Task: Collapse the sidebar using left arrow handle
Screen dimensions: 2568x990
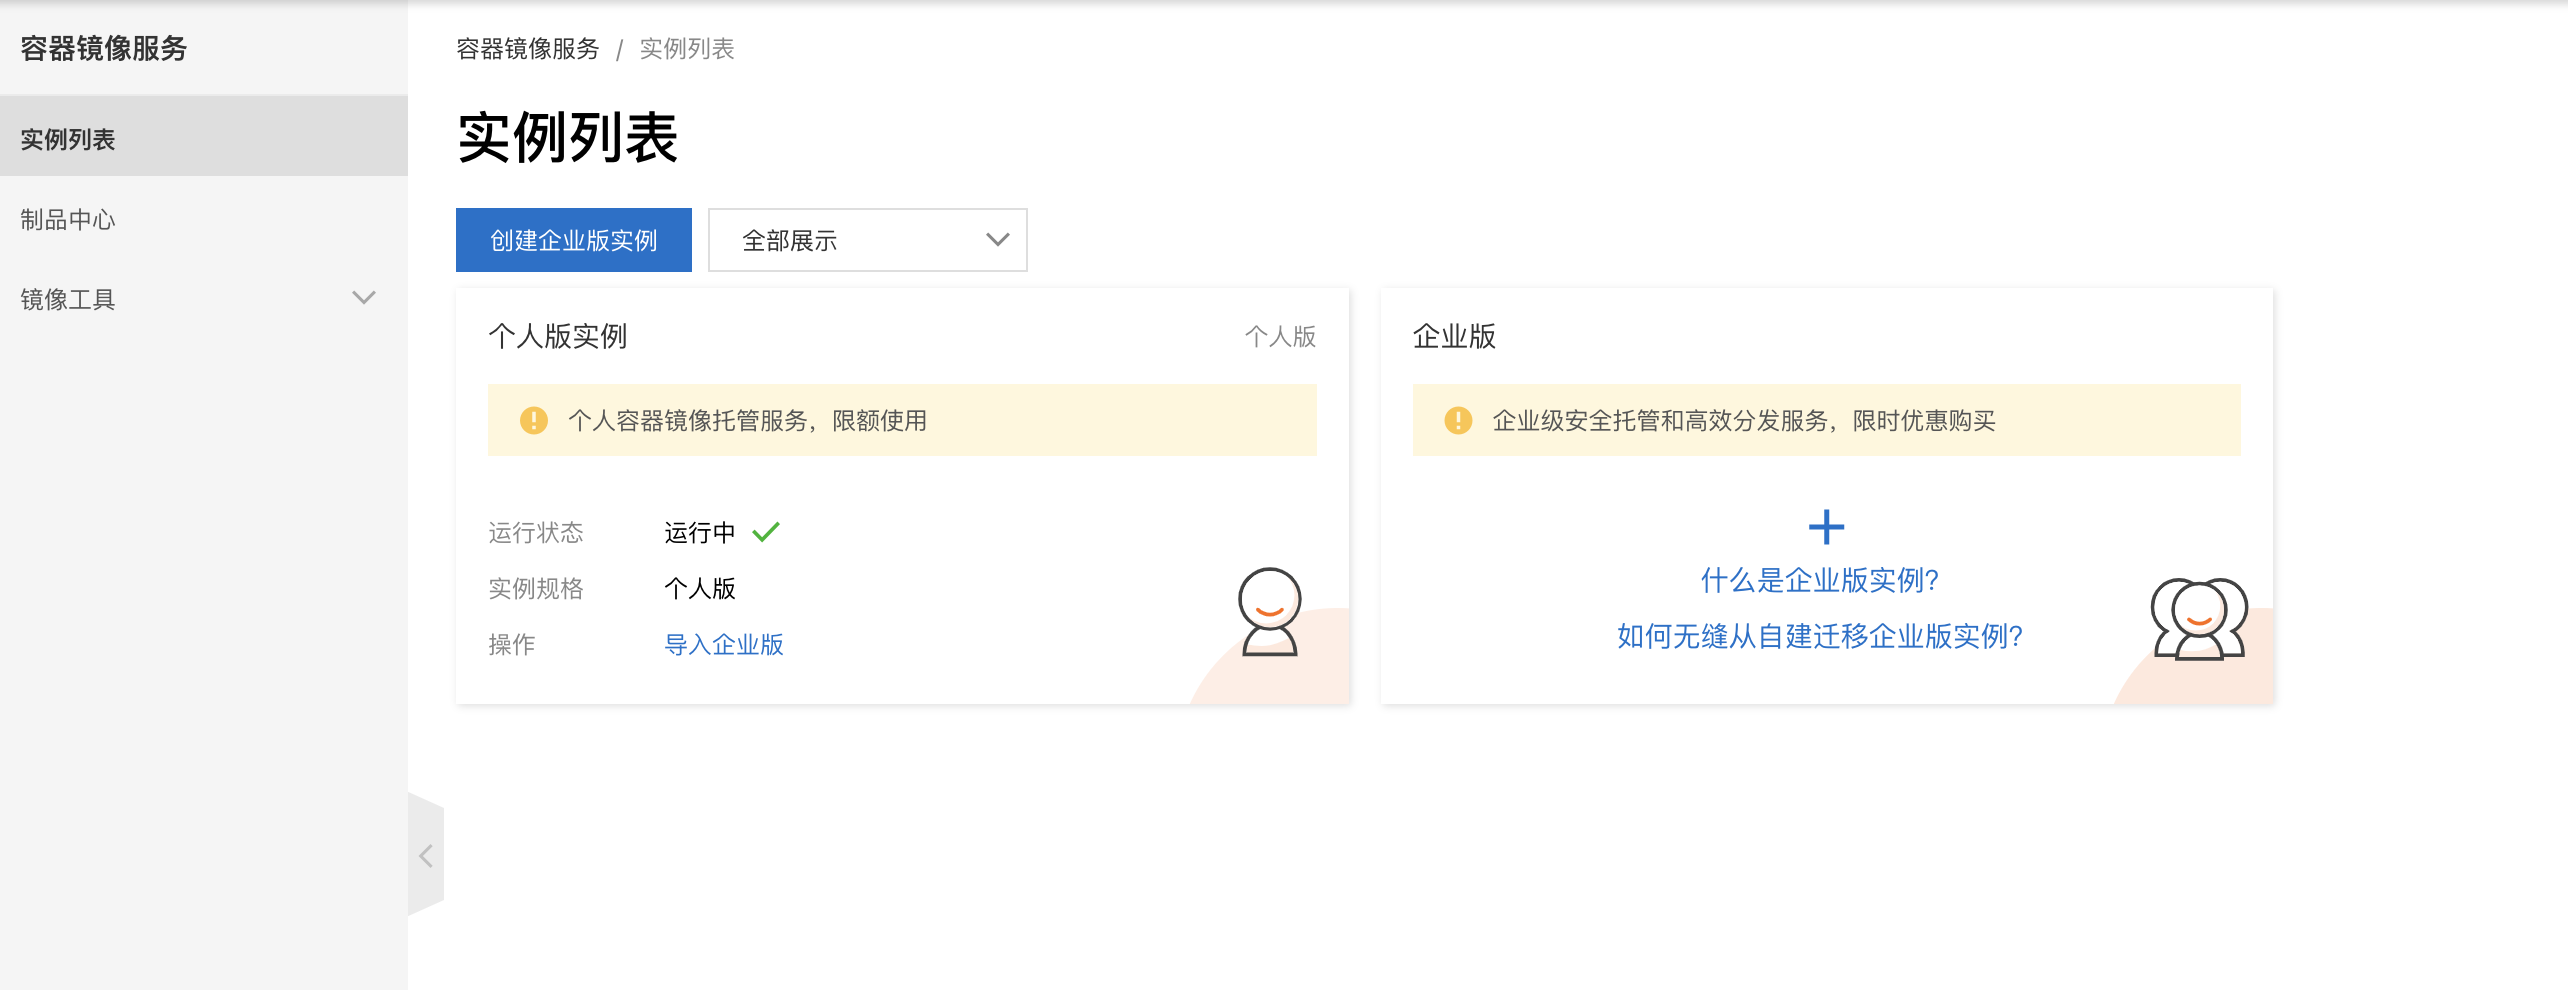Action: (x=426, y=856)
